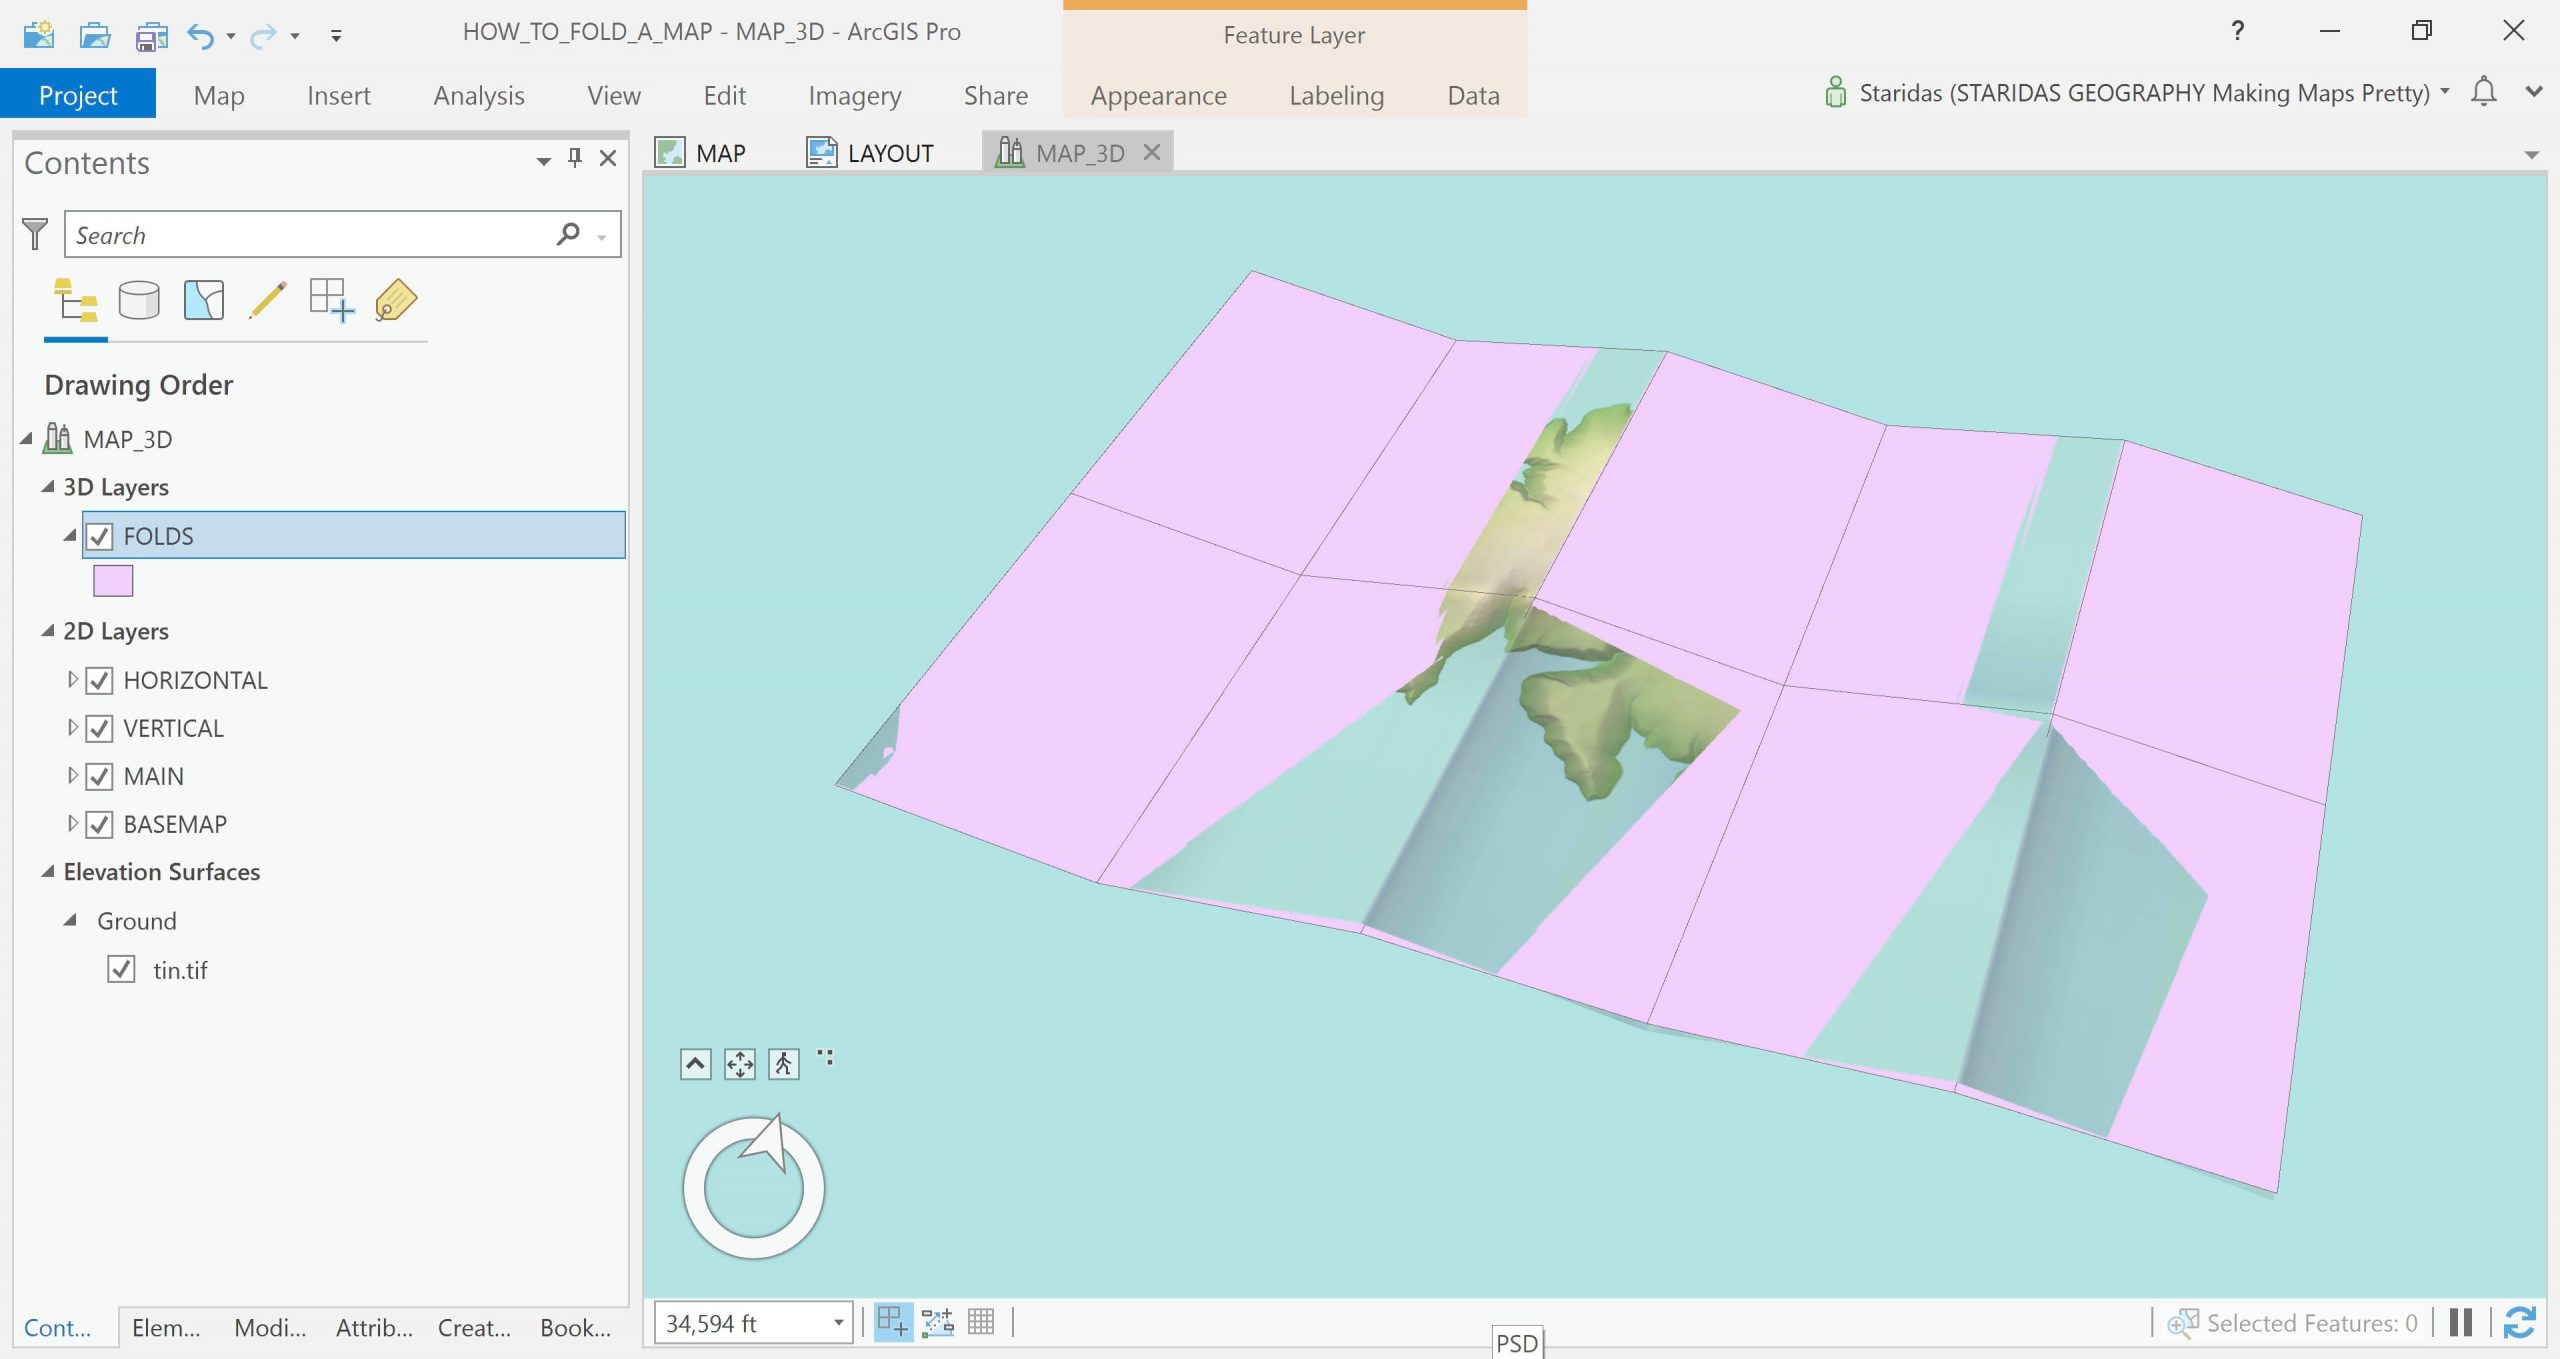
Task: Collapse the 2D Layers group
Action: pos(48,631)
